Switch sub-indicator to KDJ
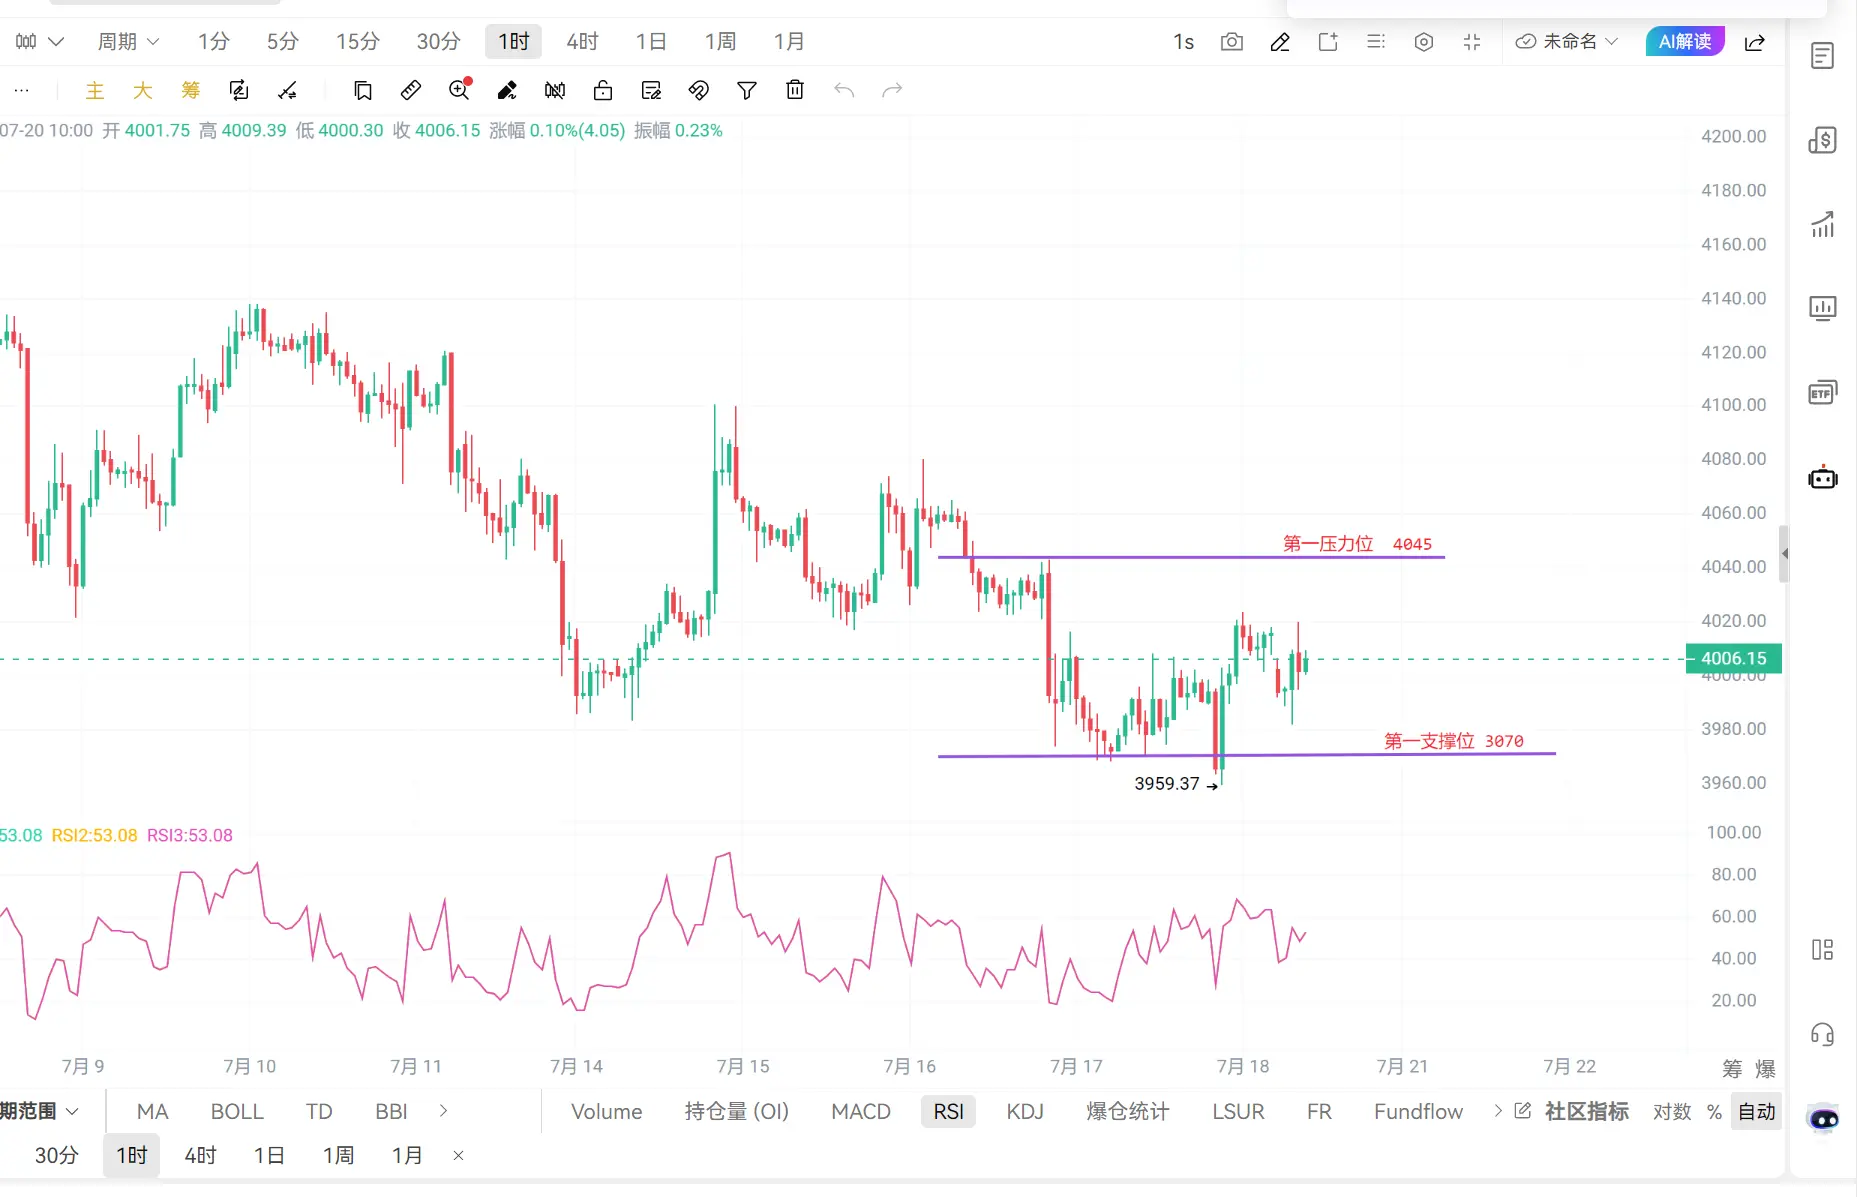 click(1025, 1111)
